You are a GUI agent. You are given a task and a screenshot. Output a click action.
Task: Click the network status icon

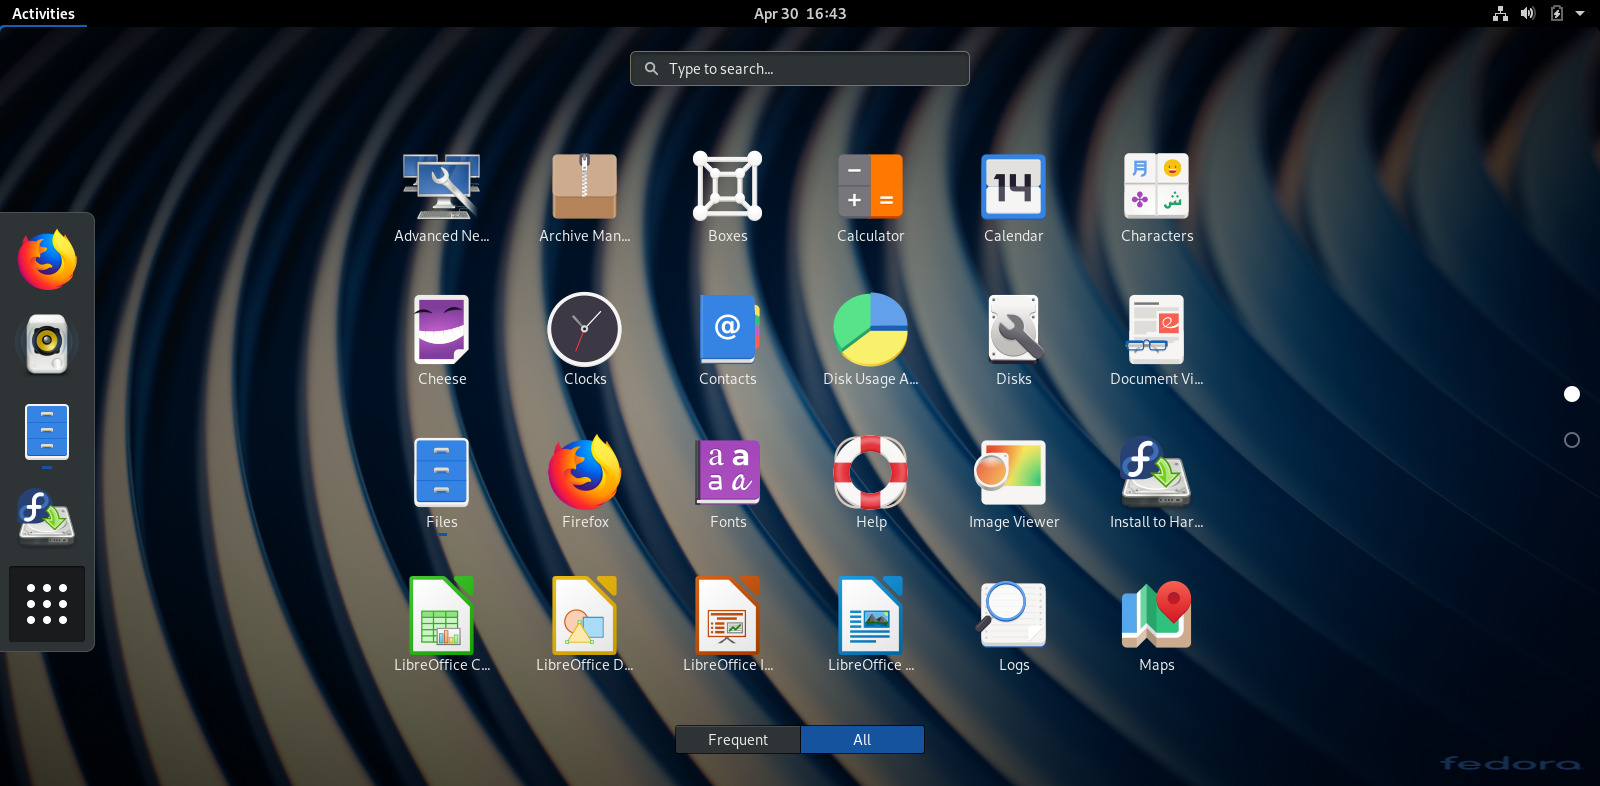pos(1500,14)
